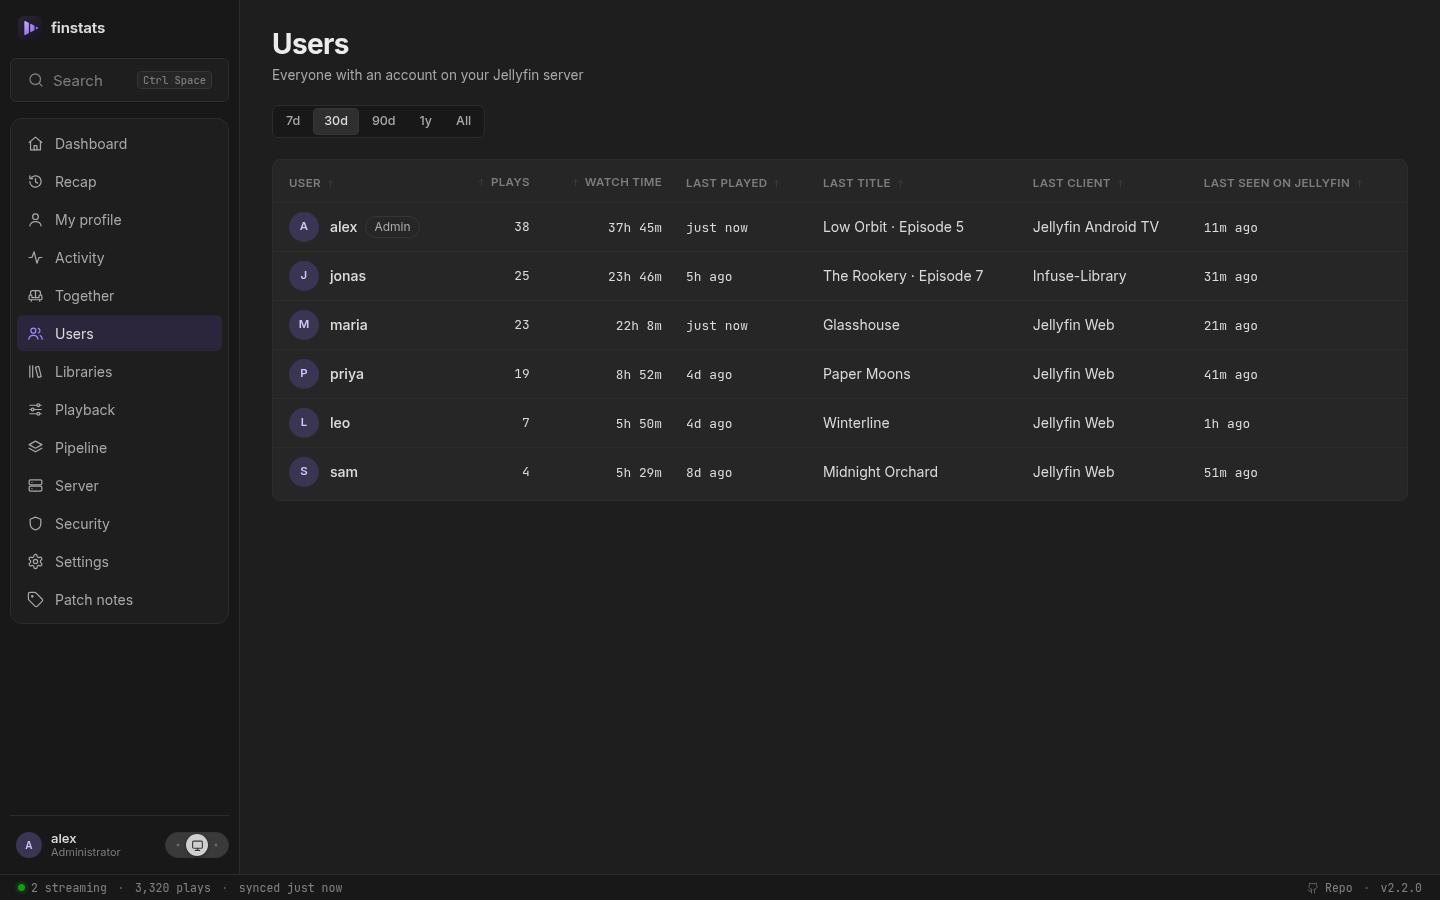Open Patch notes via its tag icon
This screenshot has width=1440, height=900.
coord(36,600)
